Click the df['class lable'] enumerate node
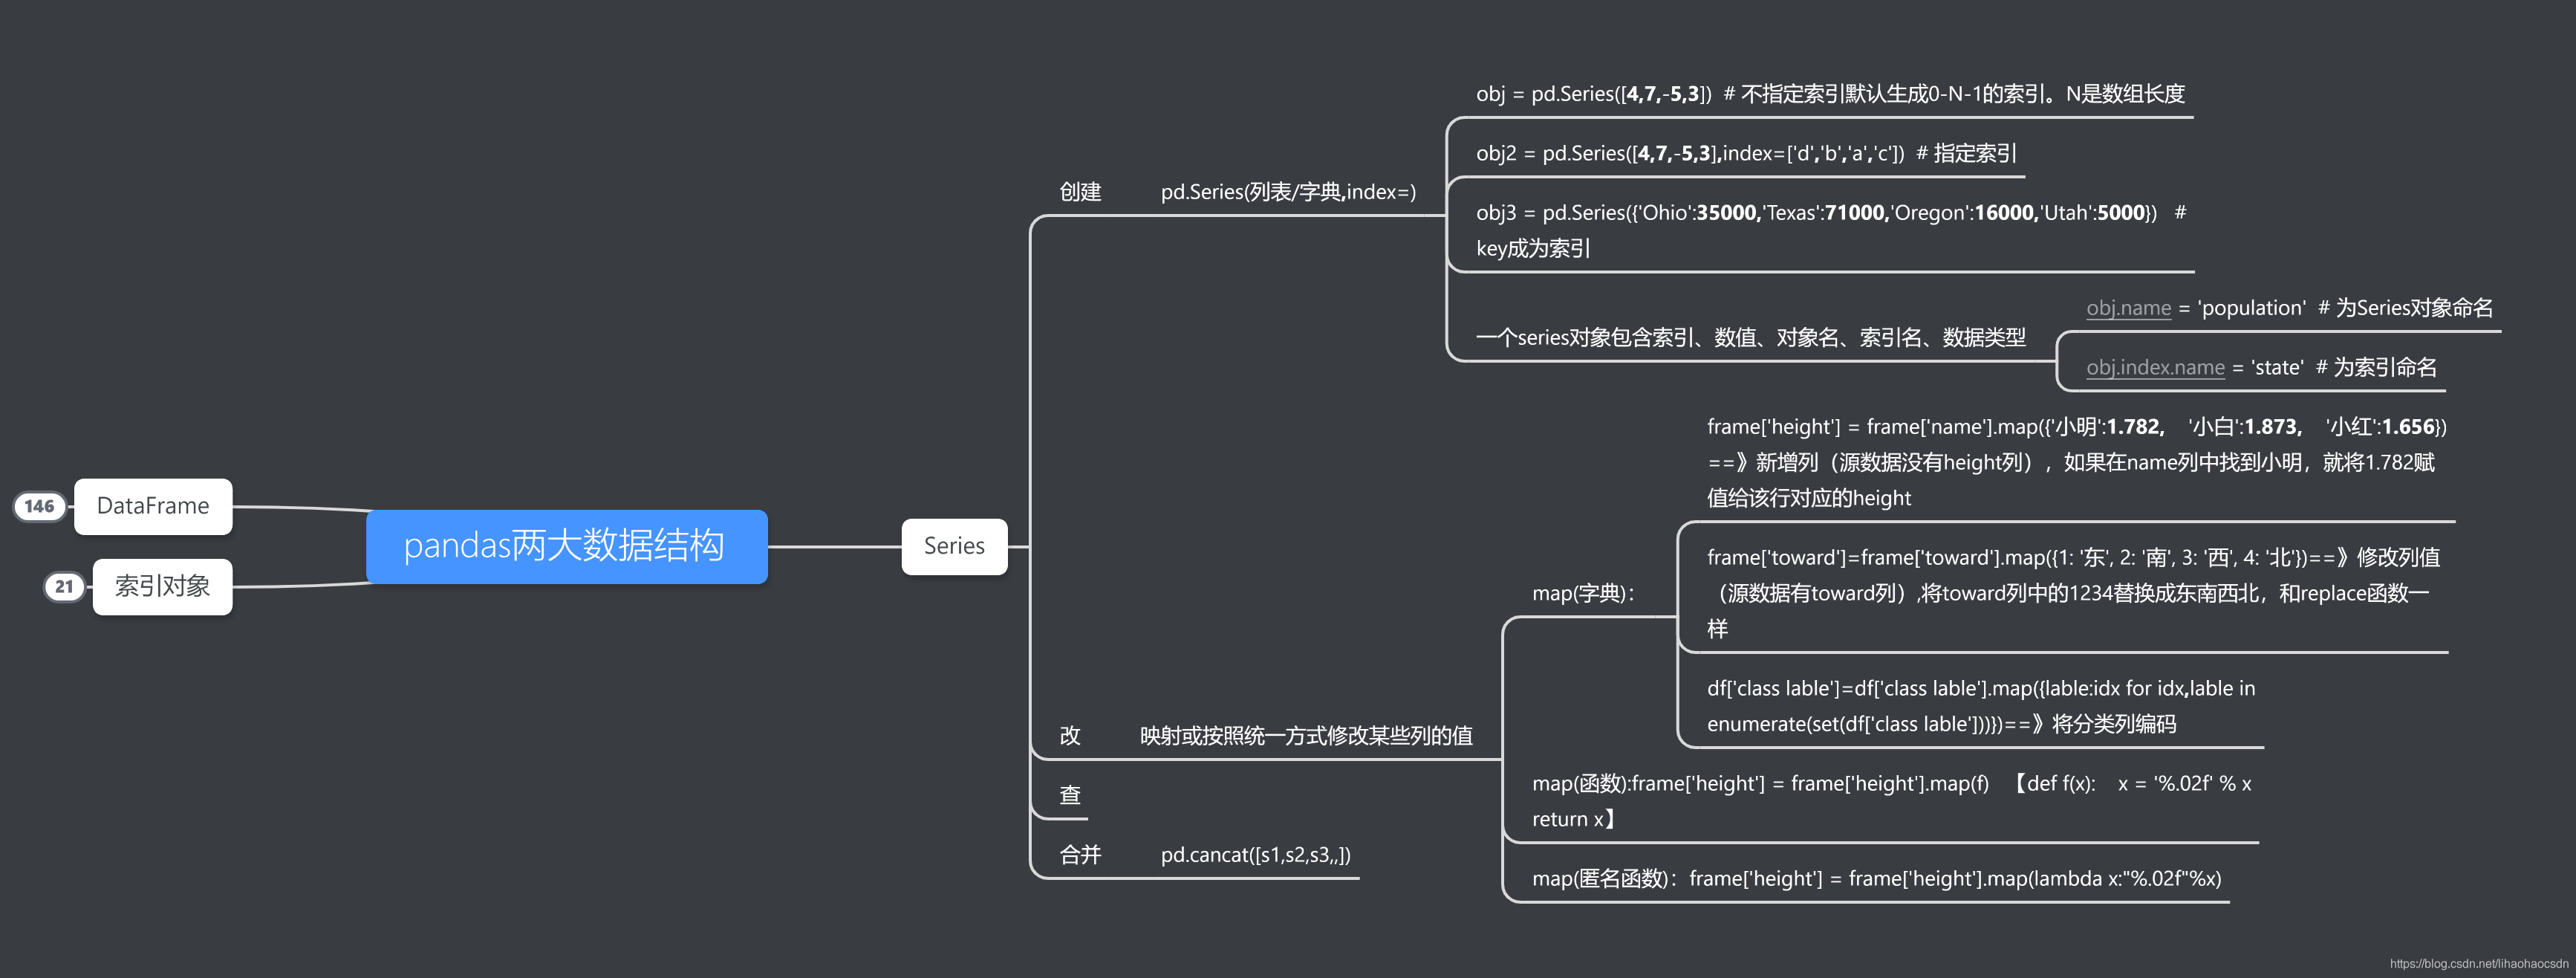The image size is (2576, 978). pyautogui.click(x=1980, y=706)
